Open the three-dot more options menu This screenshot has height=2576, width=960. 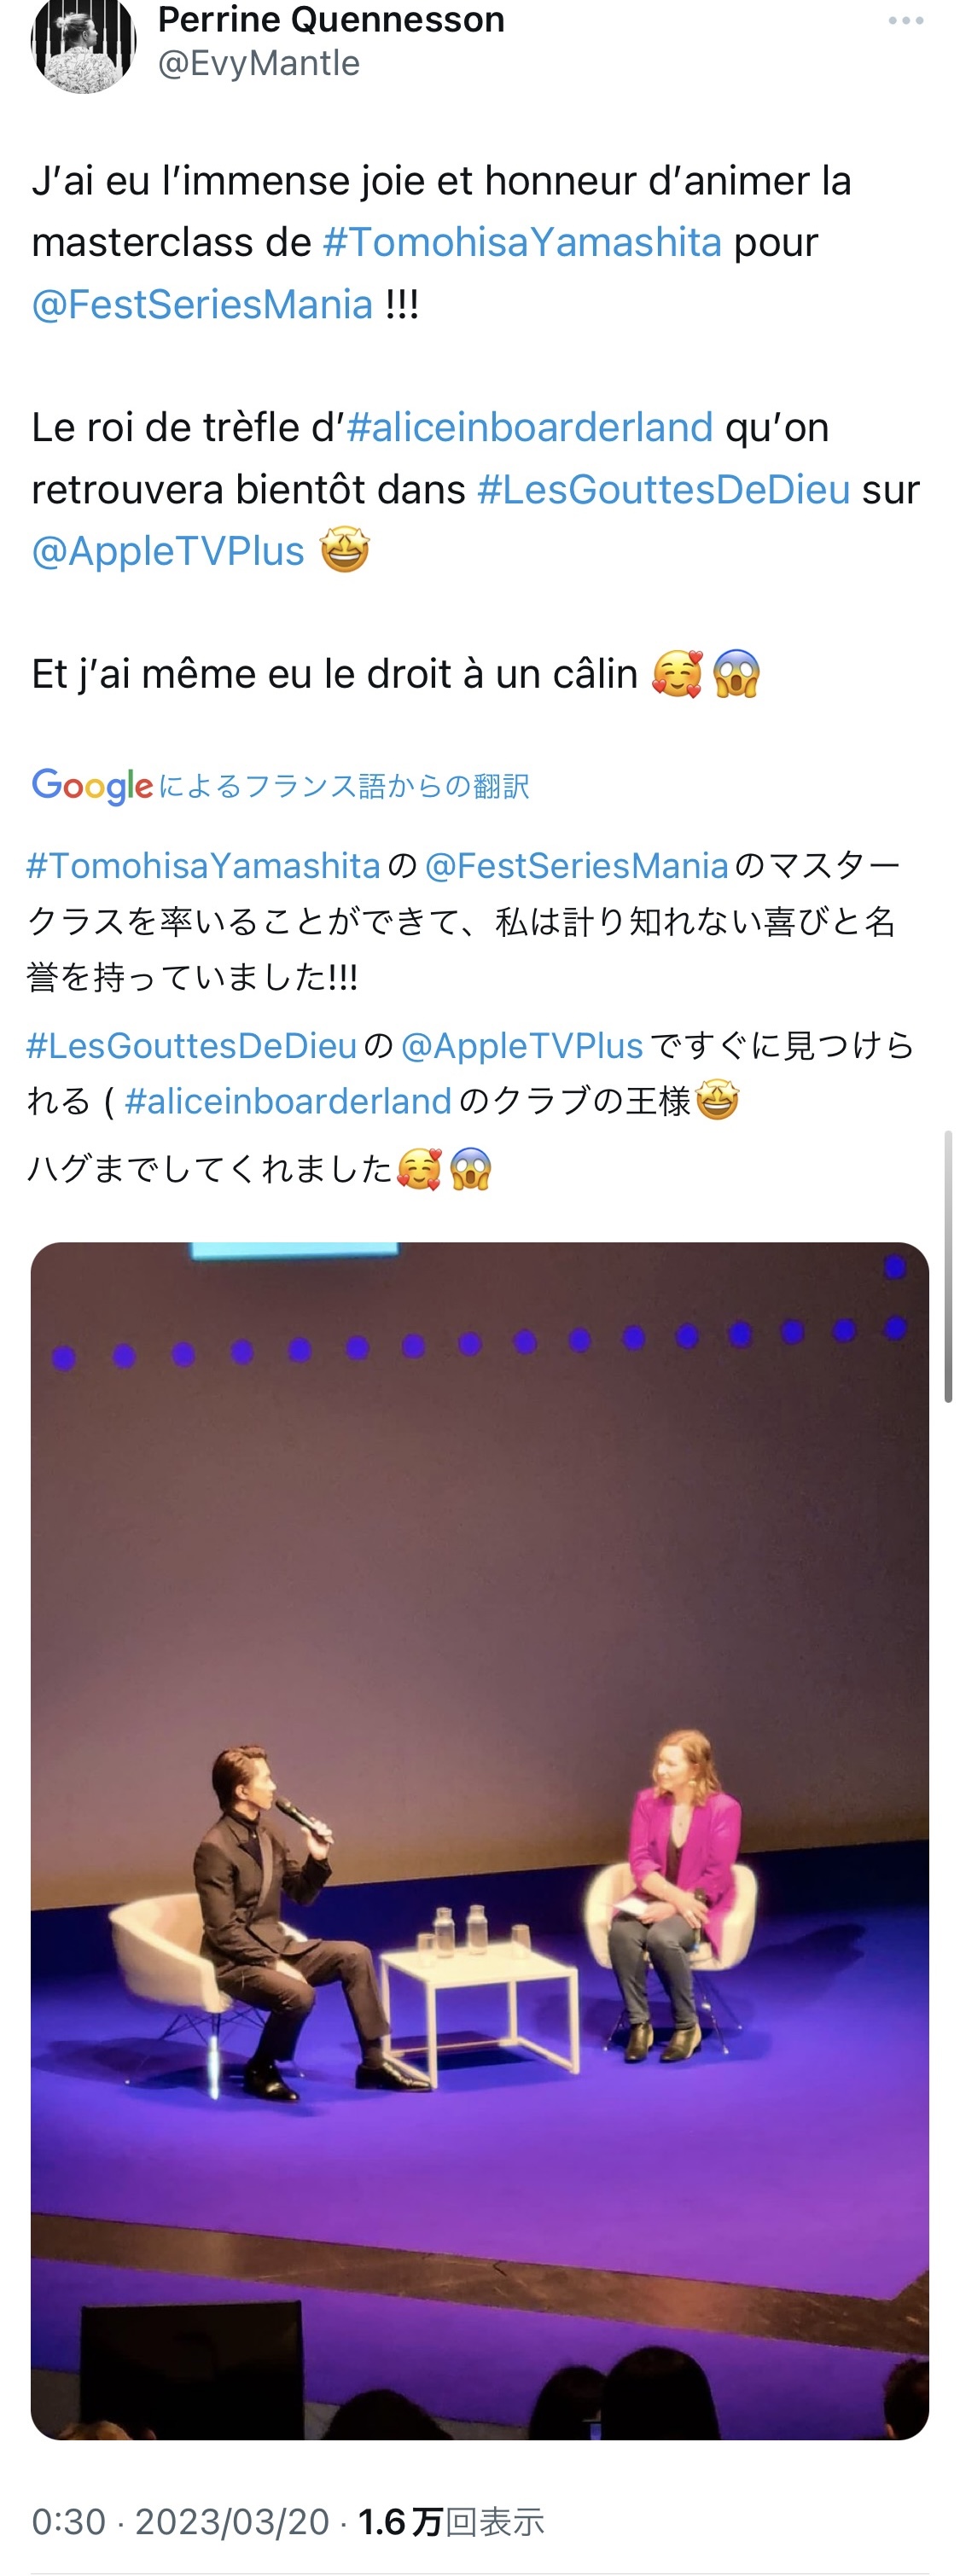[905, 21]
